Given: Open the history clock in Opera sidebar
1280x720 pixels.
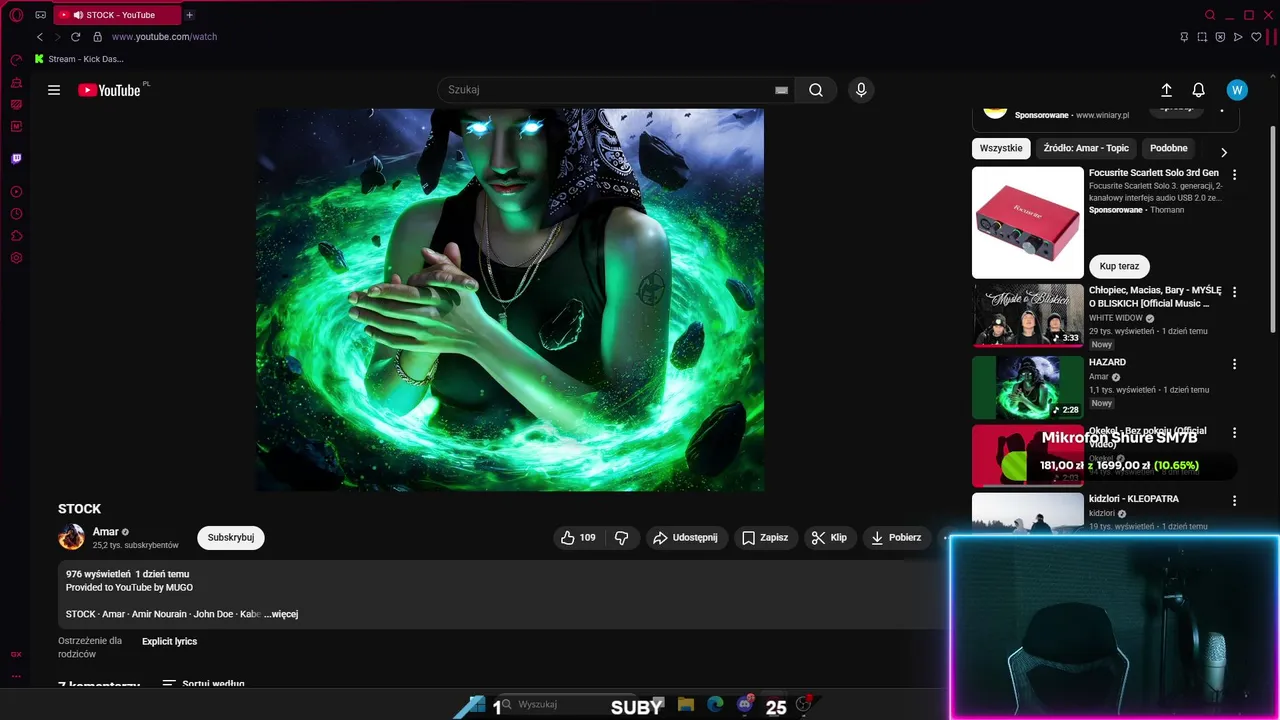Looking at the screenshot, I should click(x=16, y=214).
